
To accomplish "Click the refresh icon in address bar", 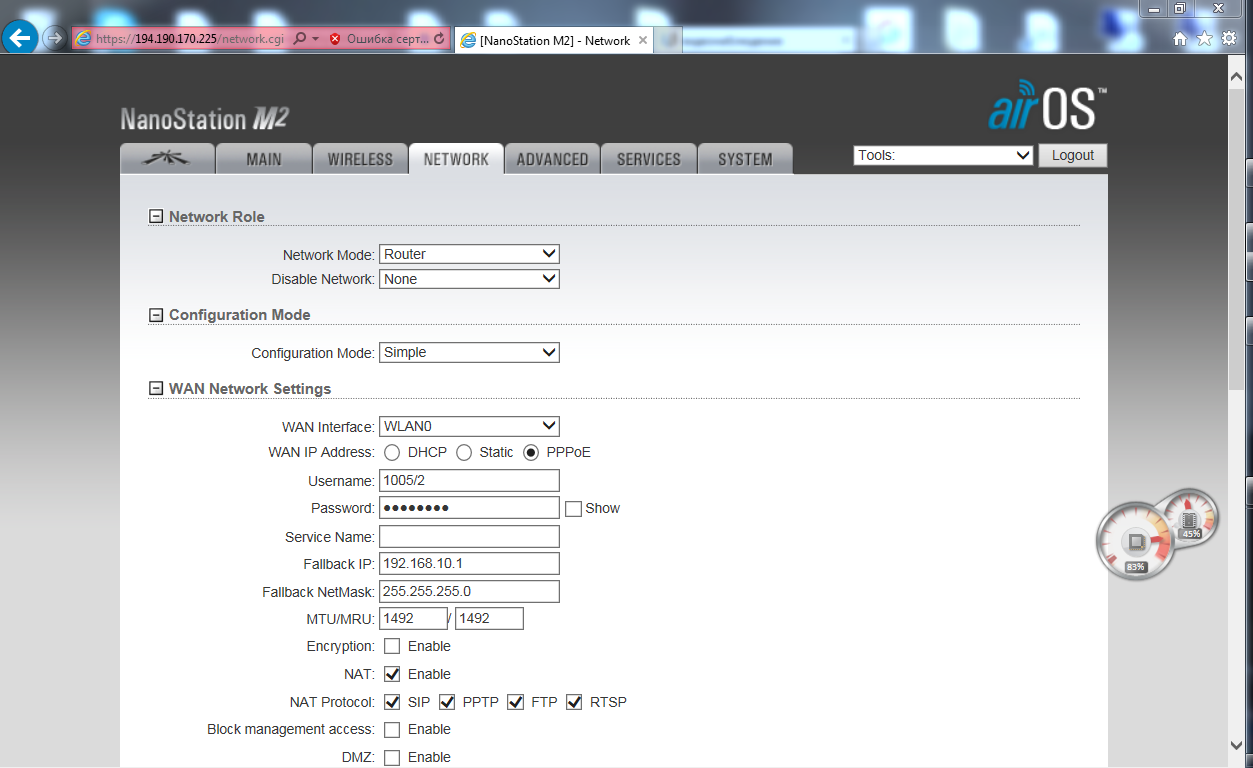I will tap(439, 39).
